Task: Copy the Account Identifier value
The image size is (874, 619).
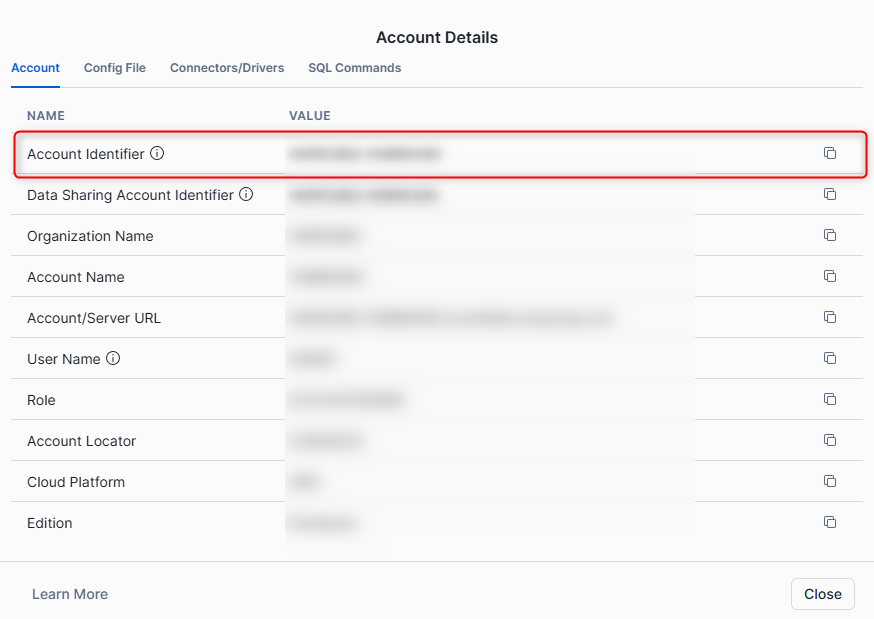Action: point(829,153)
